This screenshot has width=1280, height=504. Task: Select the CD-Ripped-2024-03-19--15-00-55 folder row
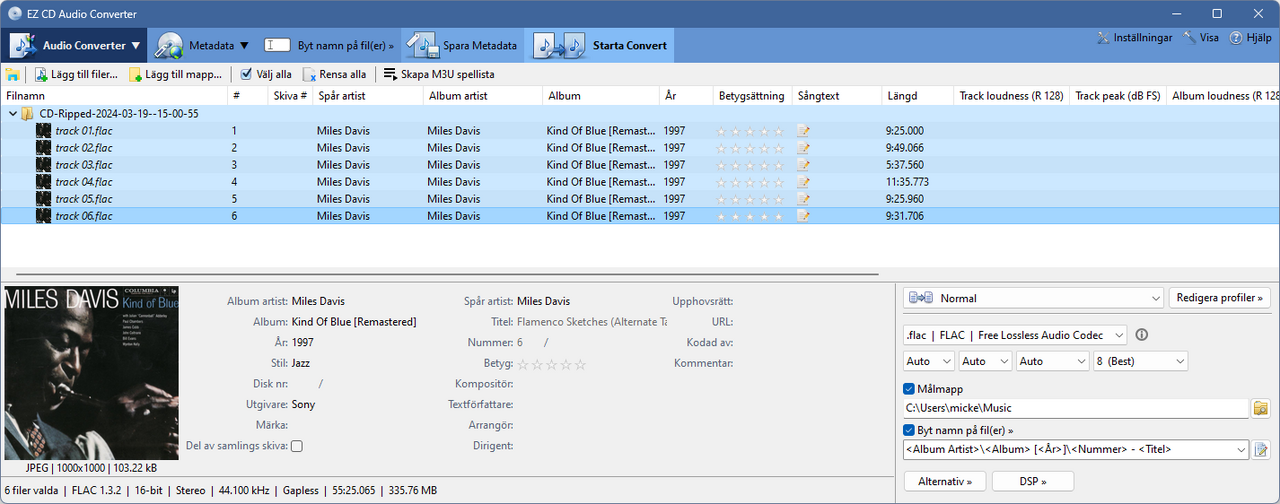click(640, 114)
